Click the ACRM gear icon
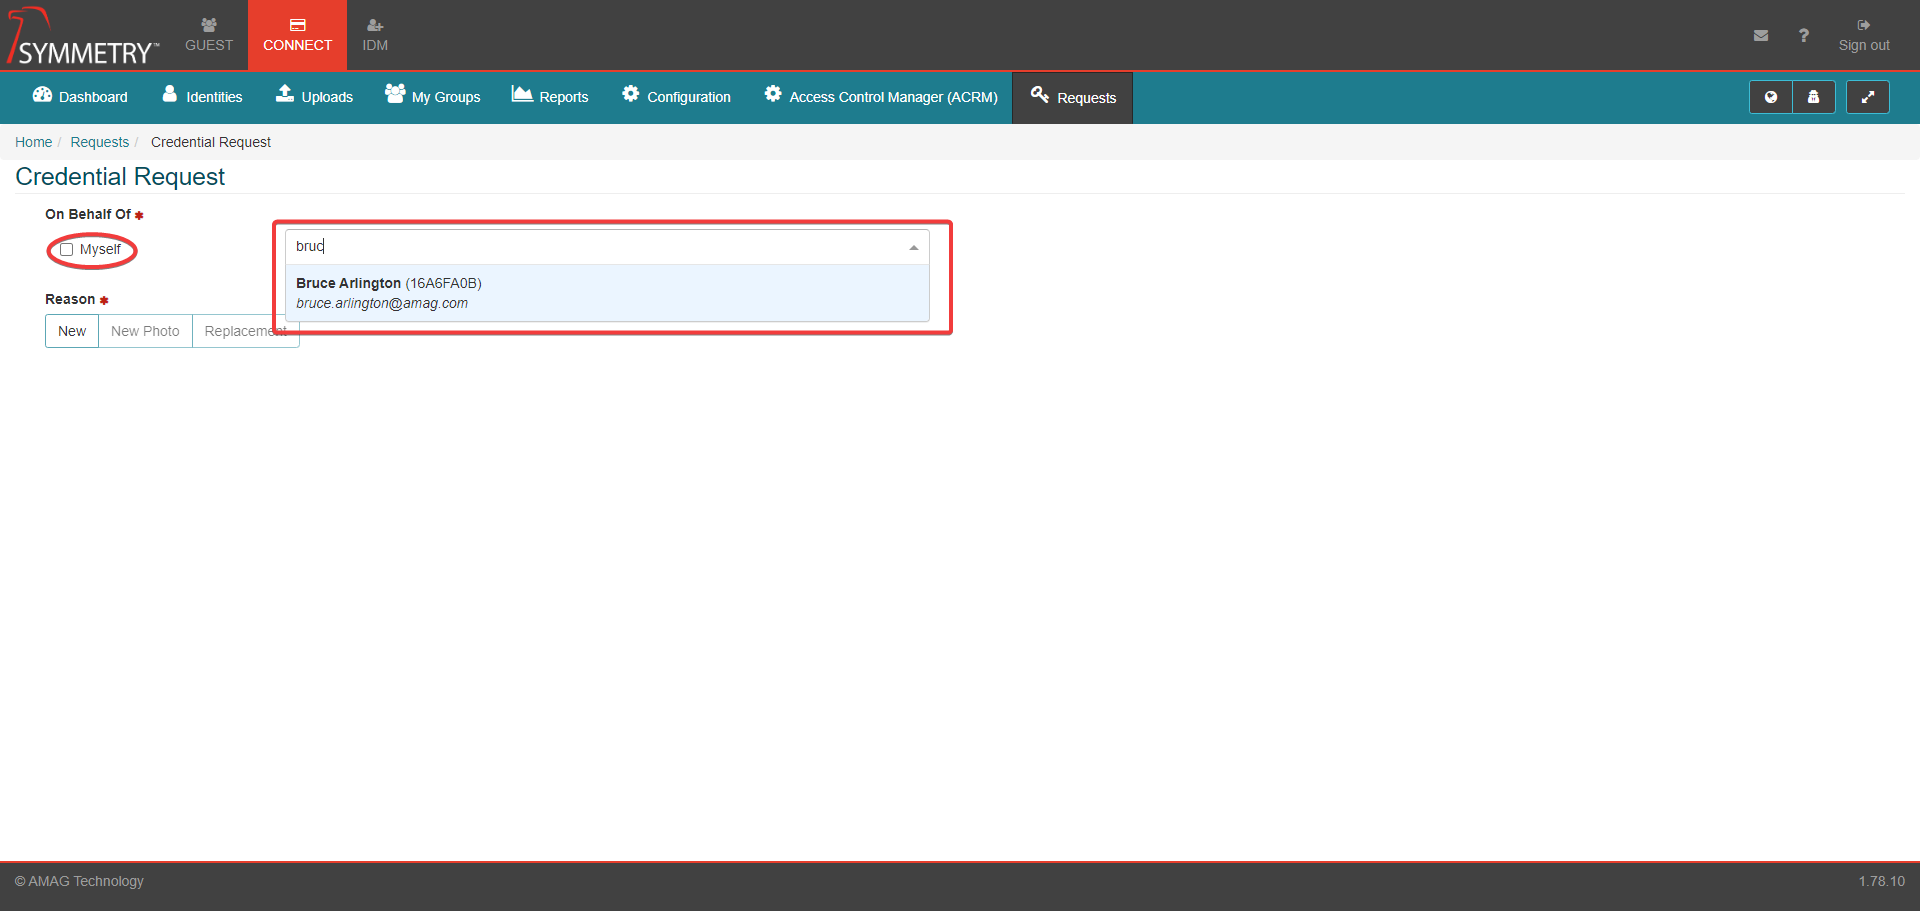 [773, 93]
